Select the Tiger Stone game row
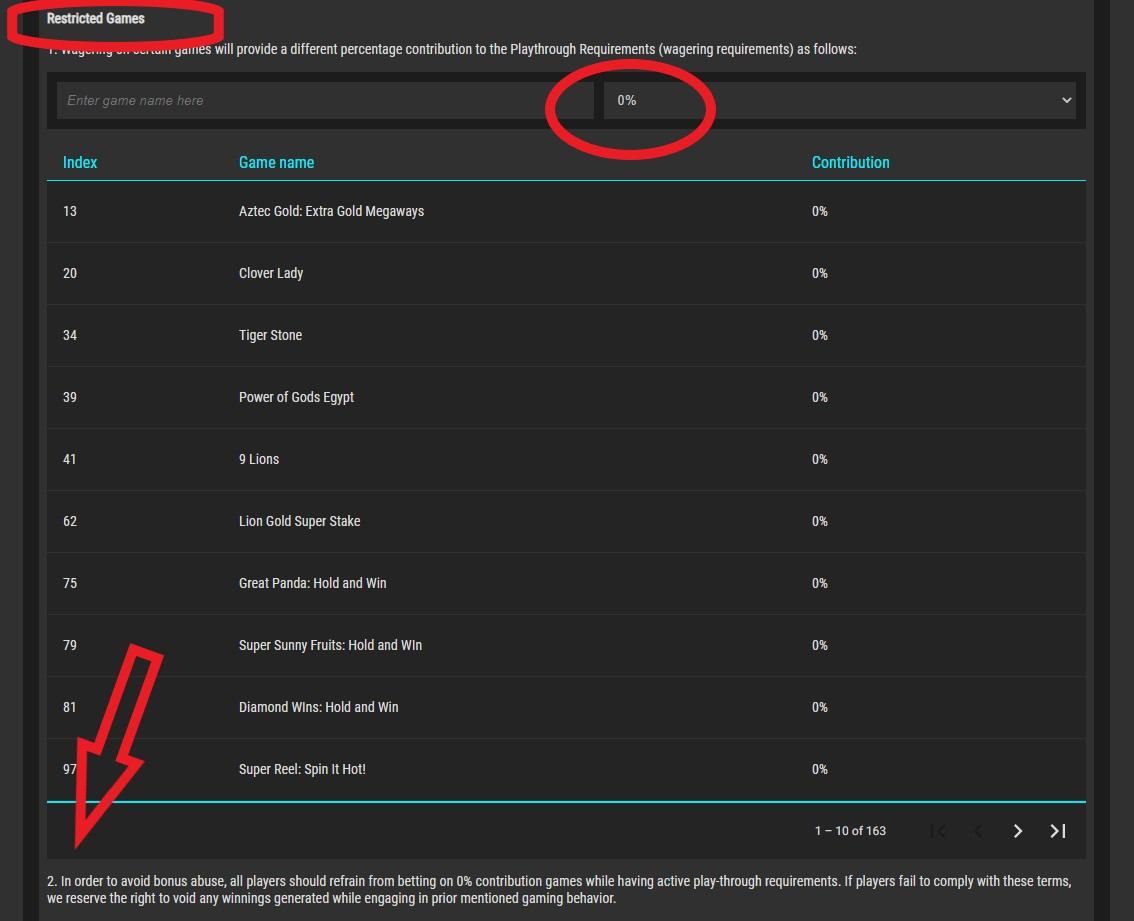 tap(270, 335)
